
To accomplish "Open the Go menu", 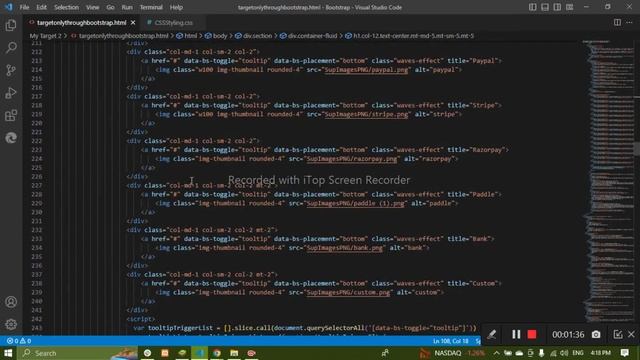I will (110, 7).
